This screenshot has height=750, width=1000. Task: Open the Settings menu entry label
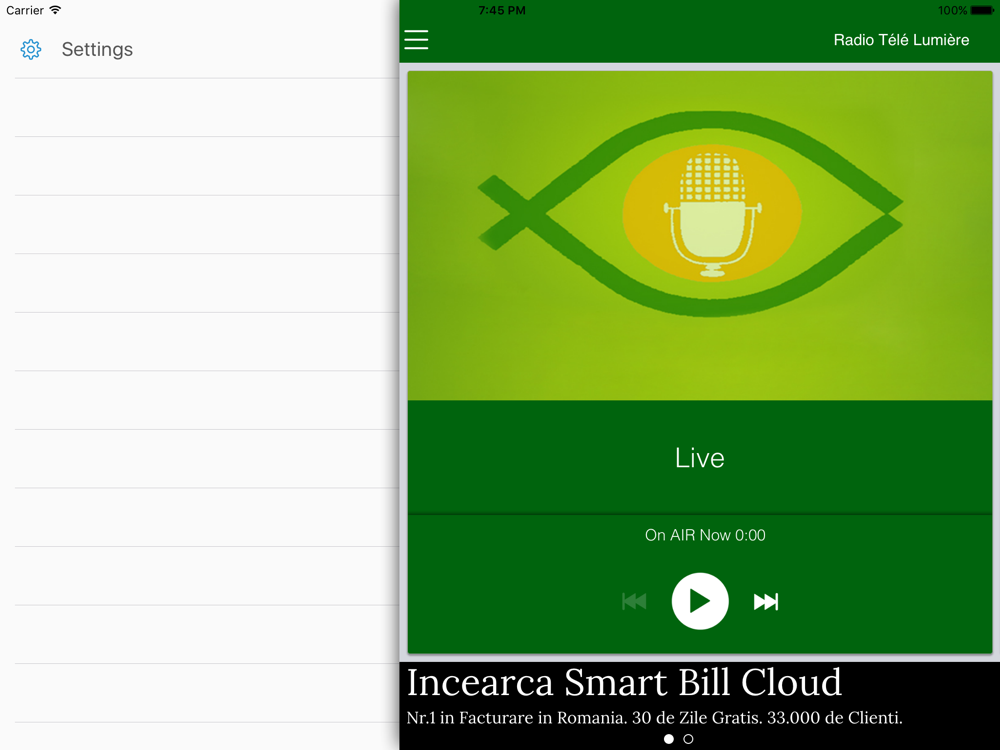click(x=97, y=49)
